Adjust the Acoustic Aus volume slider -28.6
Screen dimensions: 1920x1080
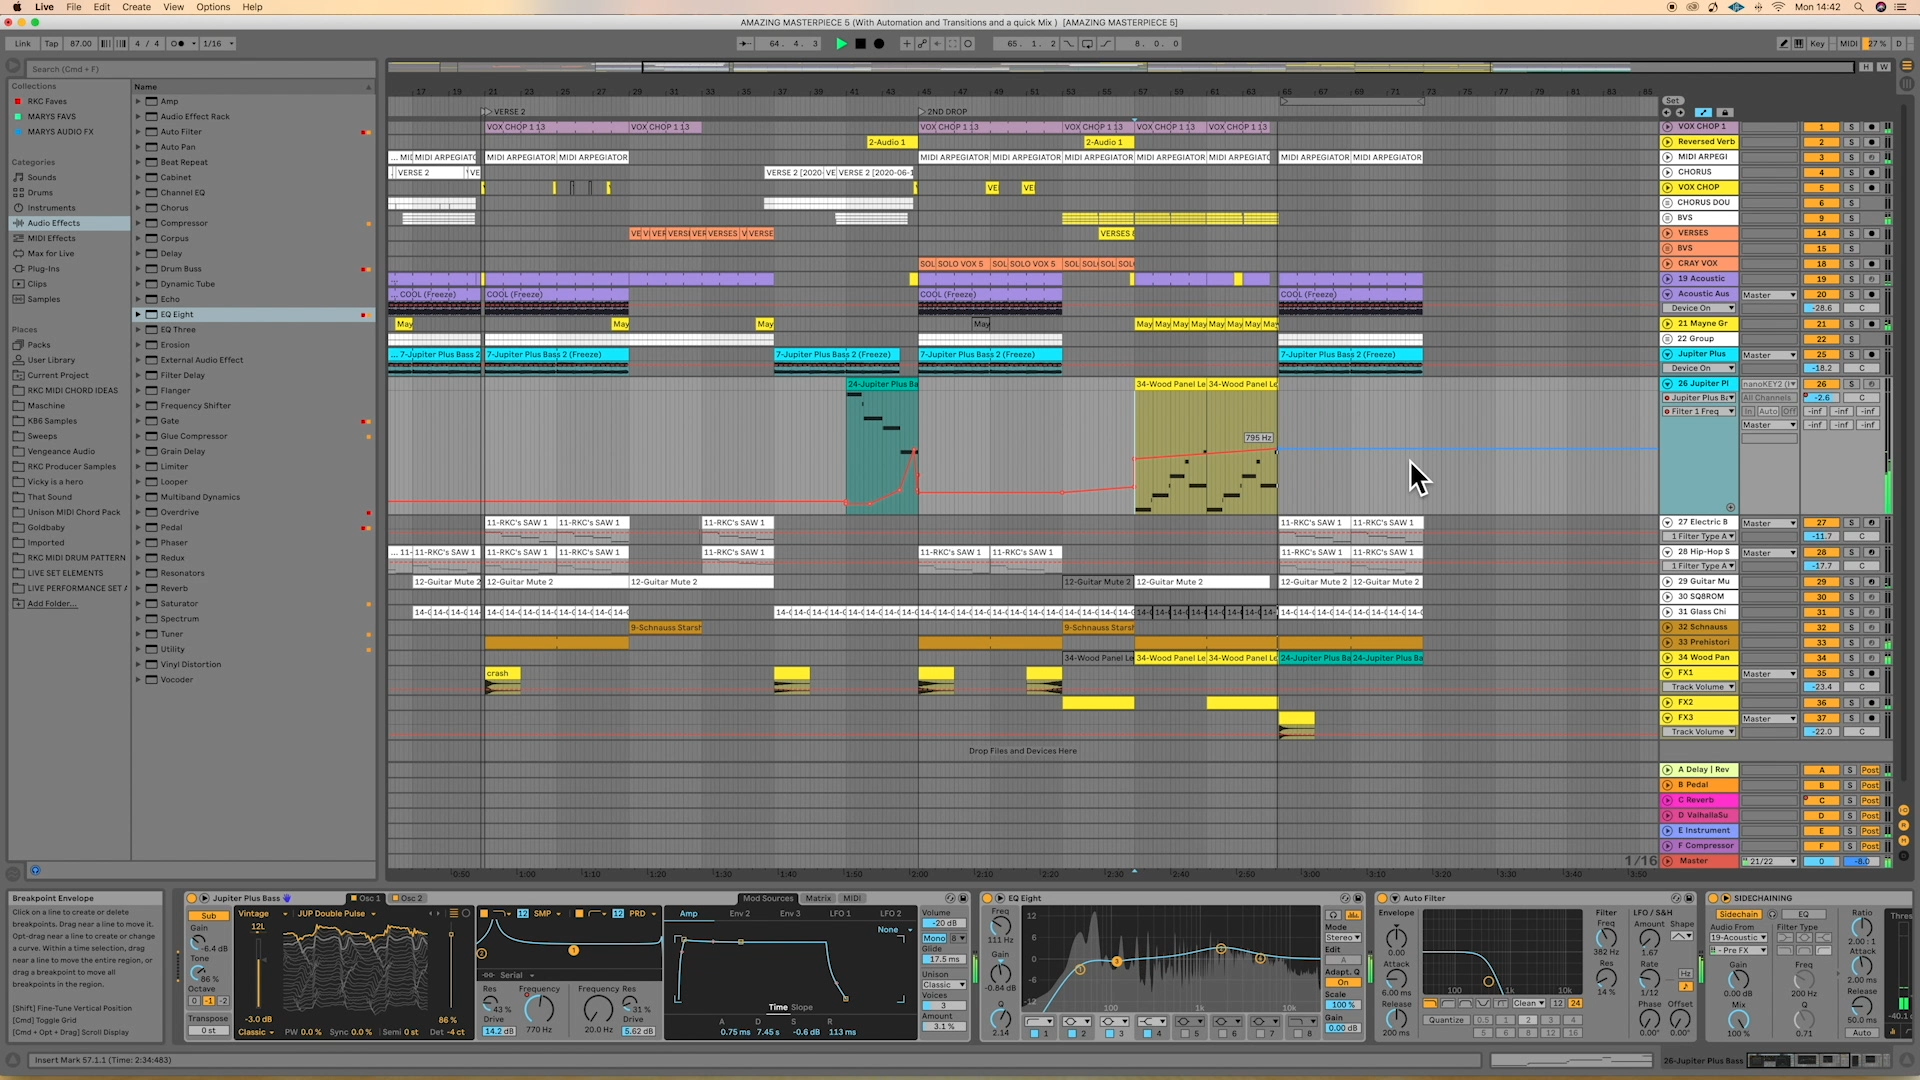[1821, 308]
